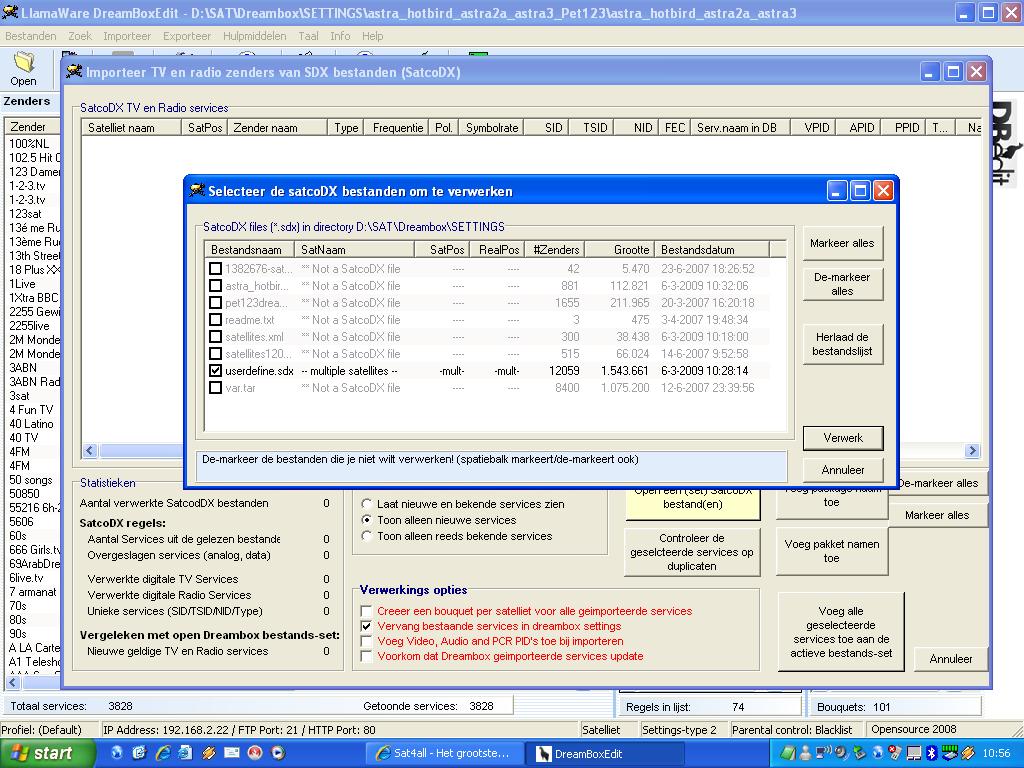Click media player quick launch icon
The width and height of the screenshot is (1024, 768).
click(x=278, y=753)
